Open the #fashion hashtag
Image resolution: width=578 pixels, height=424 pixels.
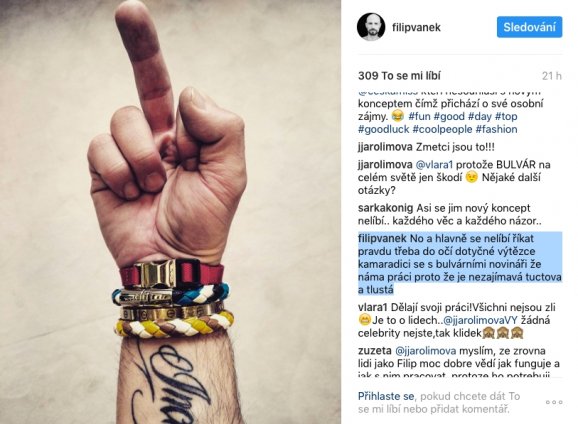[497, 129]
